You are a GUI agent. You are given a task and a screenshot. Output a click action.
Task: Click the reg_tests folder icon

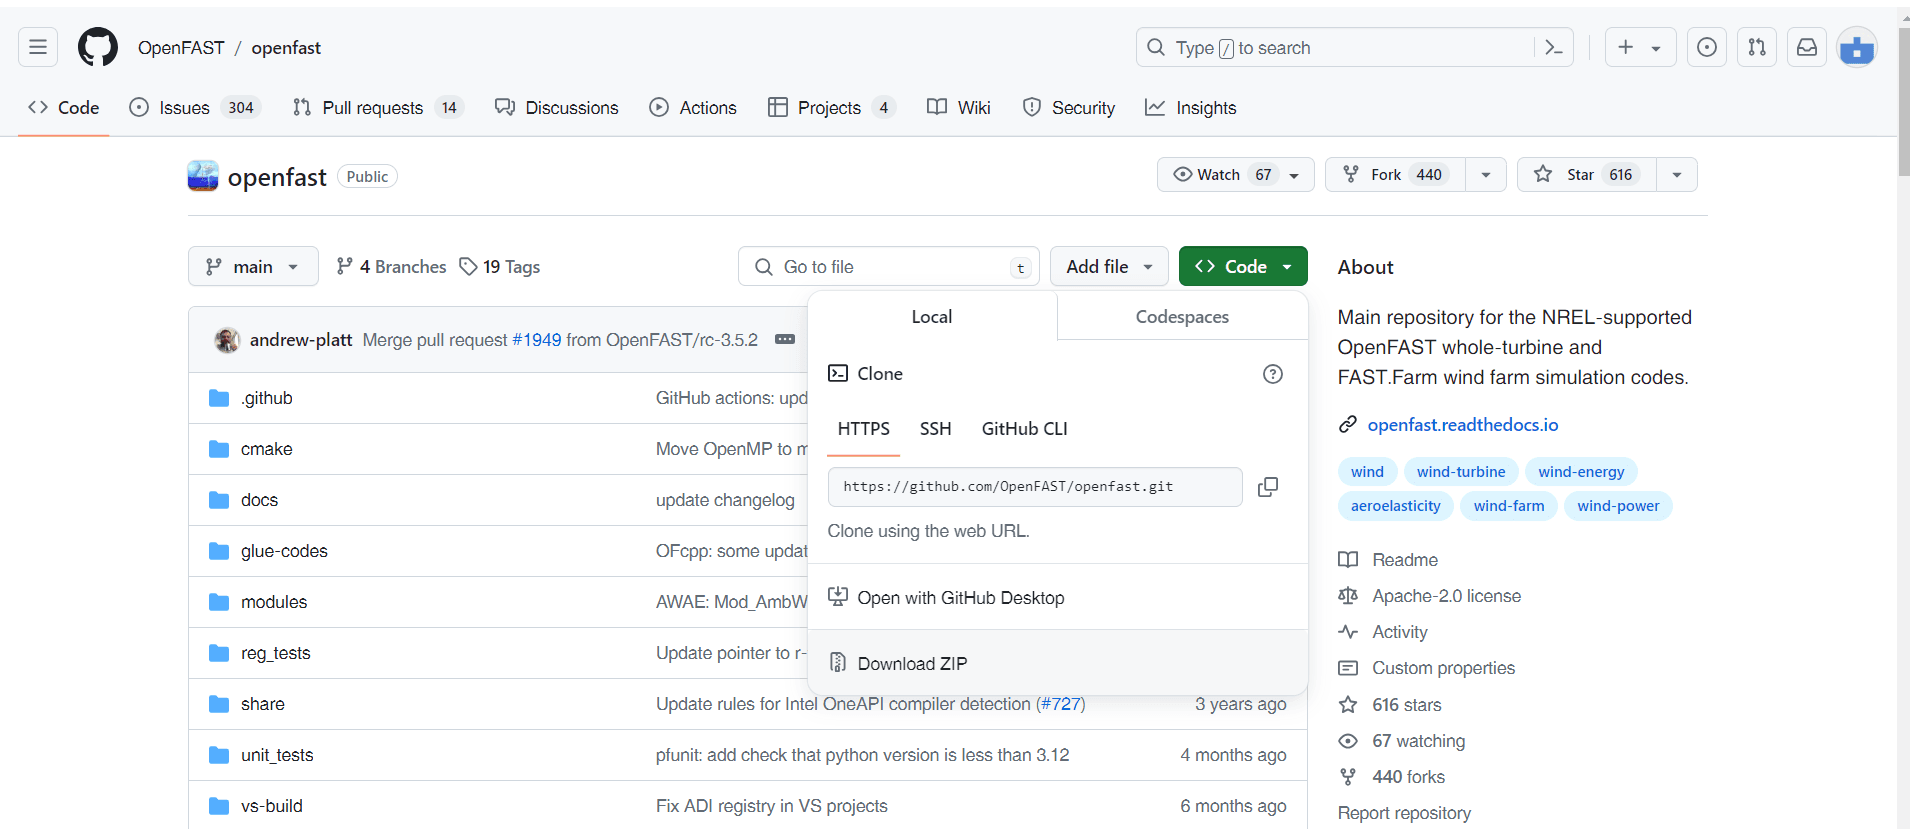click(219, 653)
